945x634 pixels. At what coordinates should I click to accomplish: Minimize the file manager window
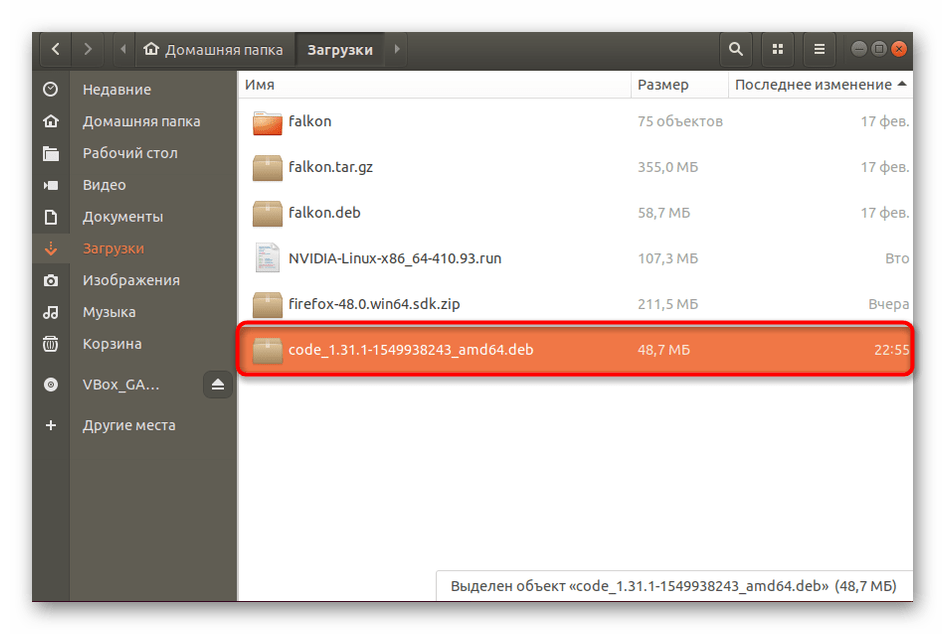pyautogui.click(x=859, y=49)
